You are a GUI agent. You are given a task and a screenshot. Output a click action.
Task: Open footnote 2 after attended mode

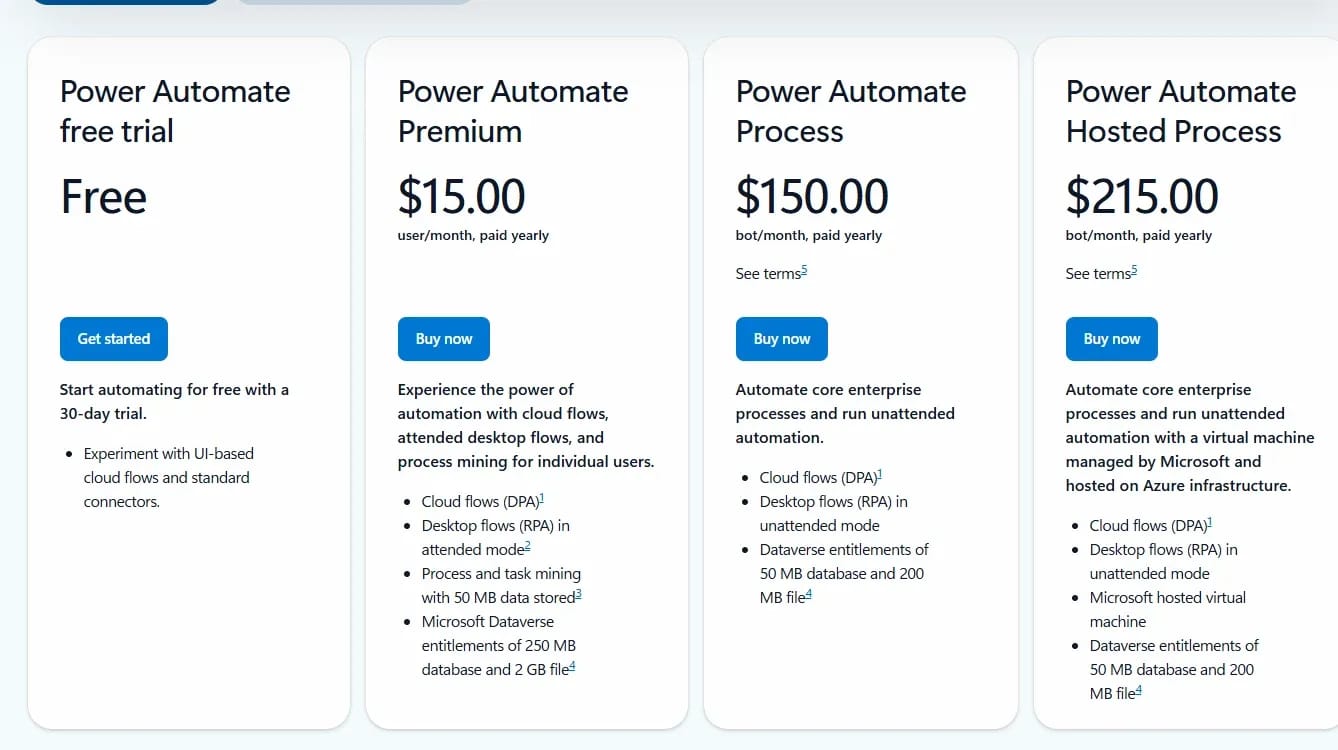(x=528, y=546)
